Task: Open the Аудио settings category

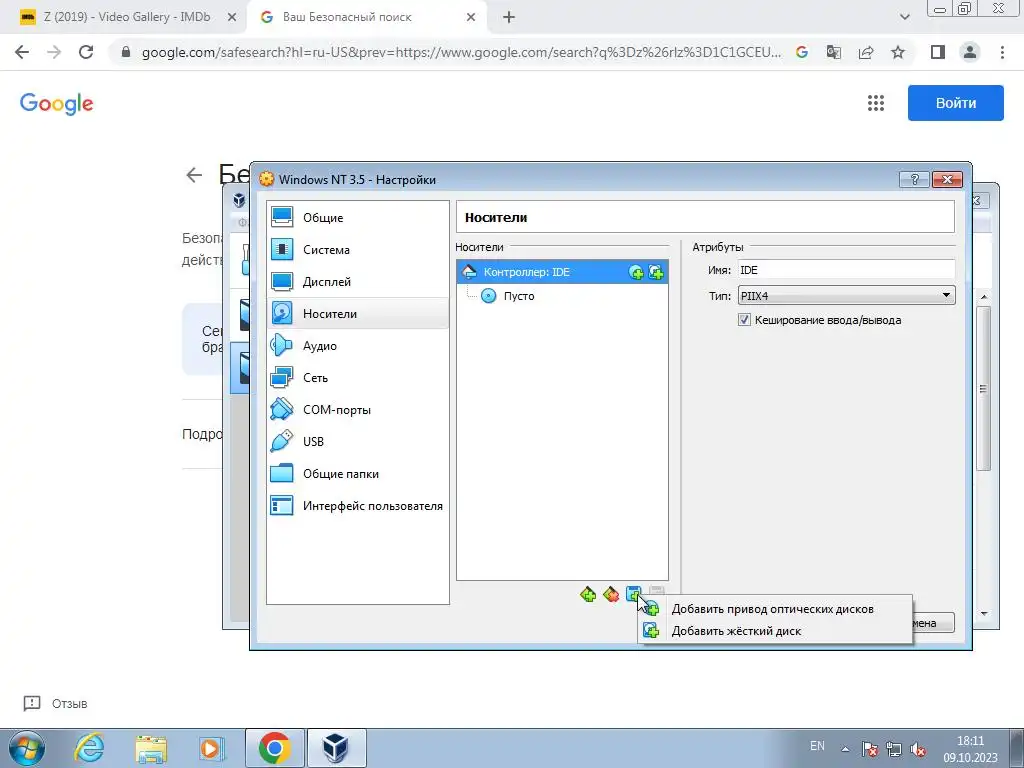Action: tap(358, 345)
